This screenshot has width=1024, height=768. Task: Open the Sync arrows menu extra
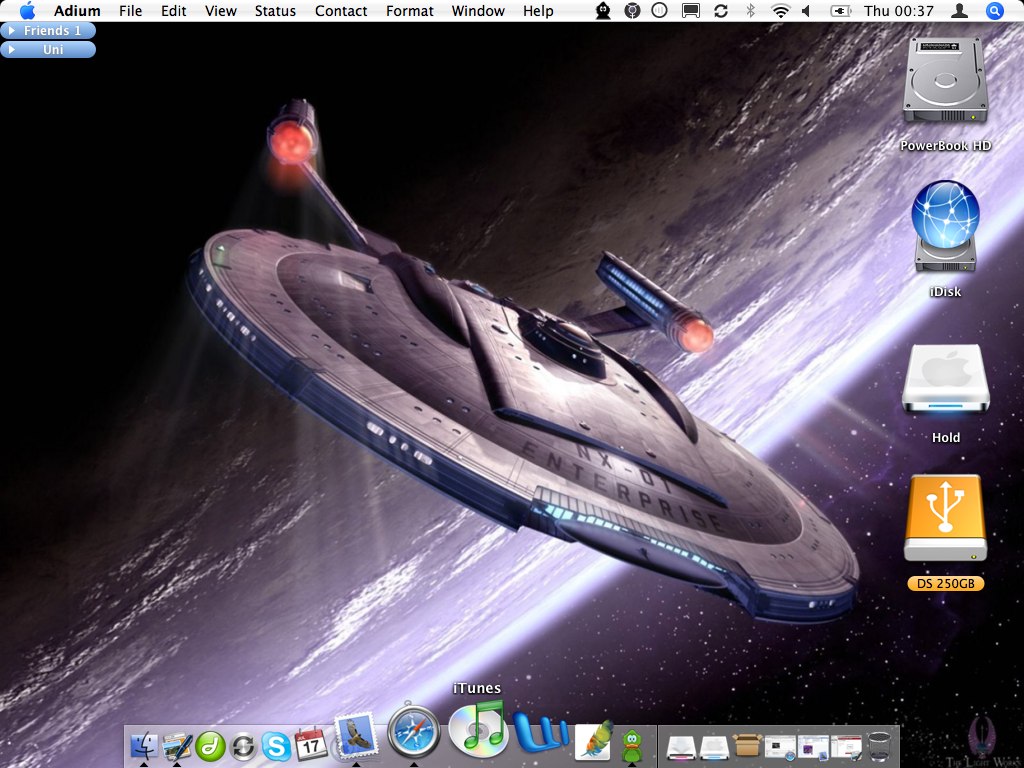tap(721, 10)
